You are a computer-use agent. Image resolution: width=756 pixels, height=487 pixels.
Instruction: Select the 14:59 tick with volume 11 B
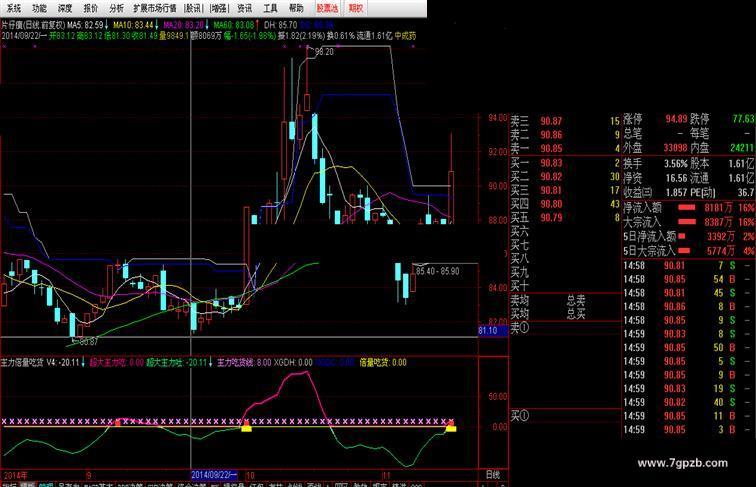689,416
